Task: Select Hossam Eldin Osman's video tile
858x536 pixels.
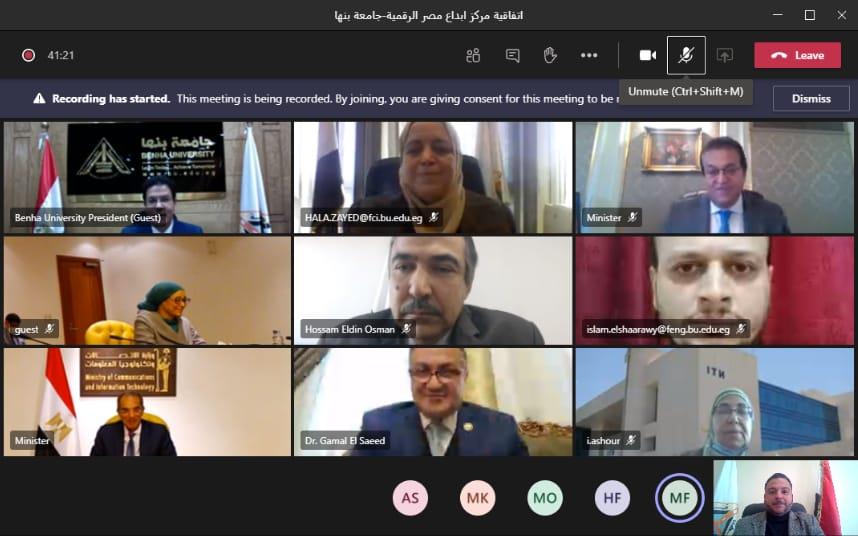Action: (x=432, y=290)
